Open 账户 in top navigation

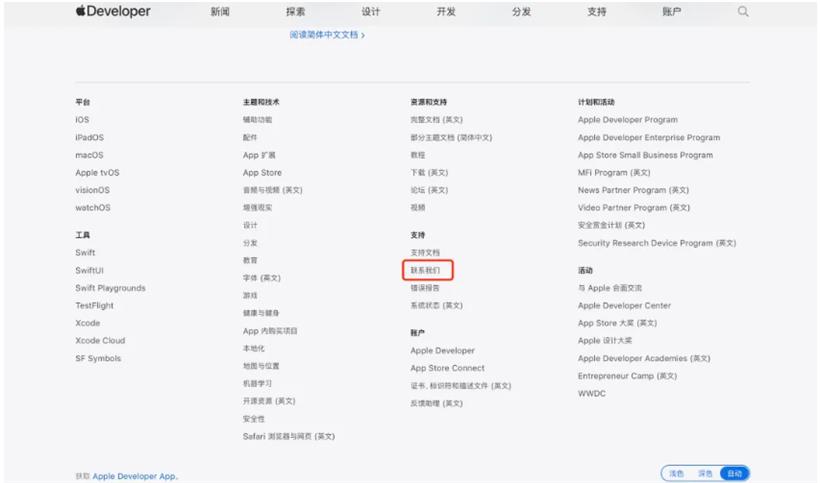pos(671,12)
